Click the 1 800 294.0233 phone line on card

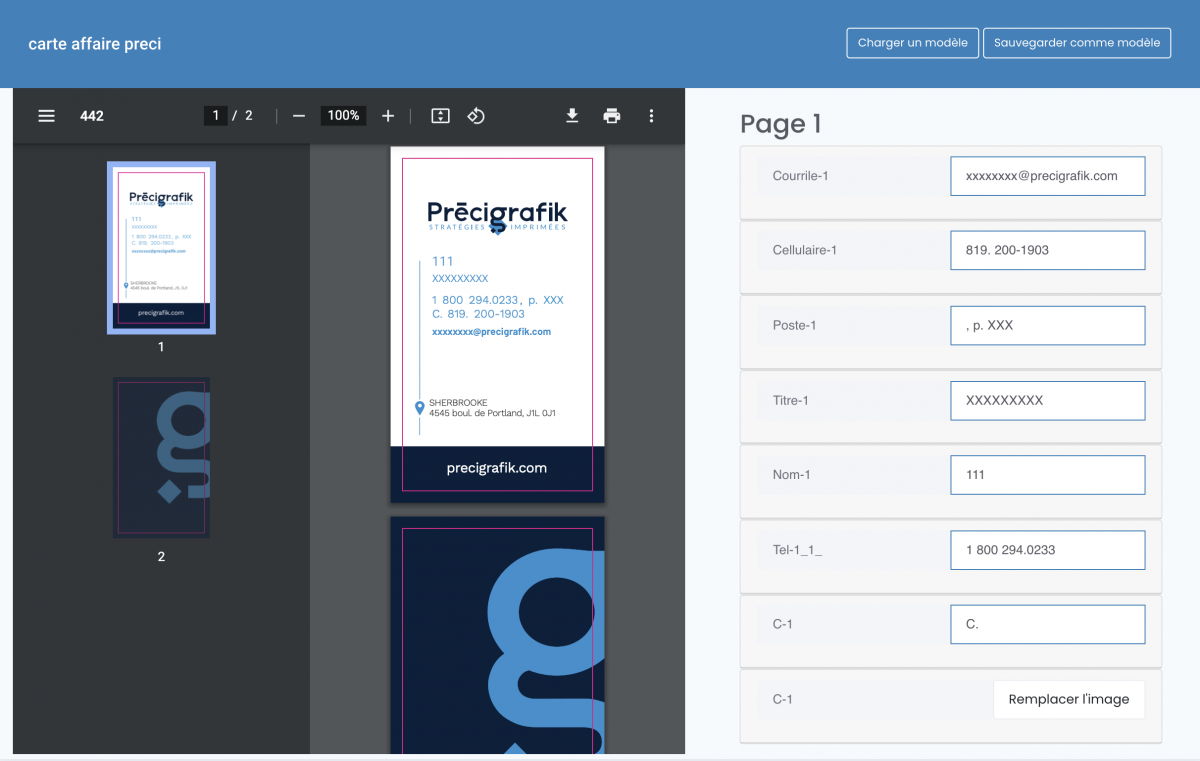[x=498, y=300]
